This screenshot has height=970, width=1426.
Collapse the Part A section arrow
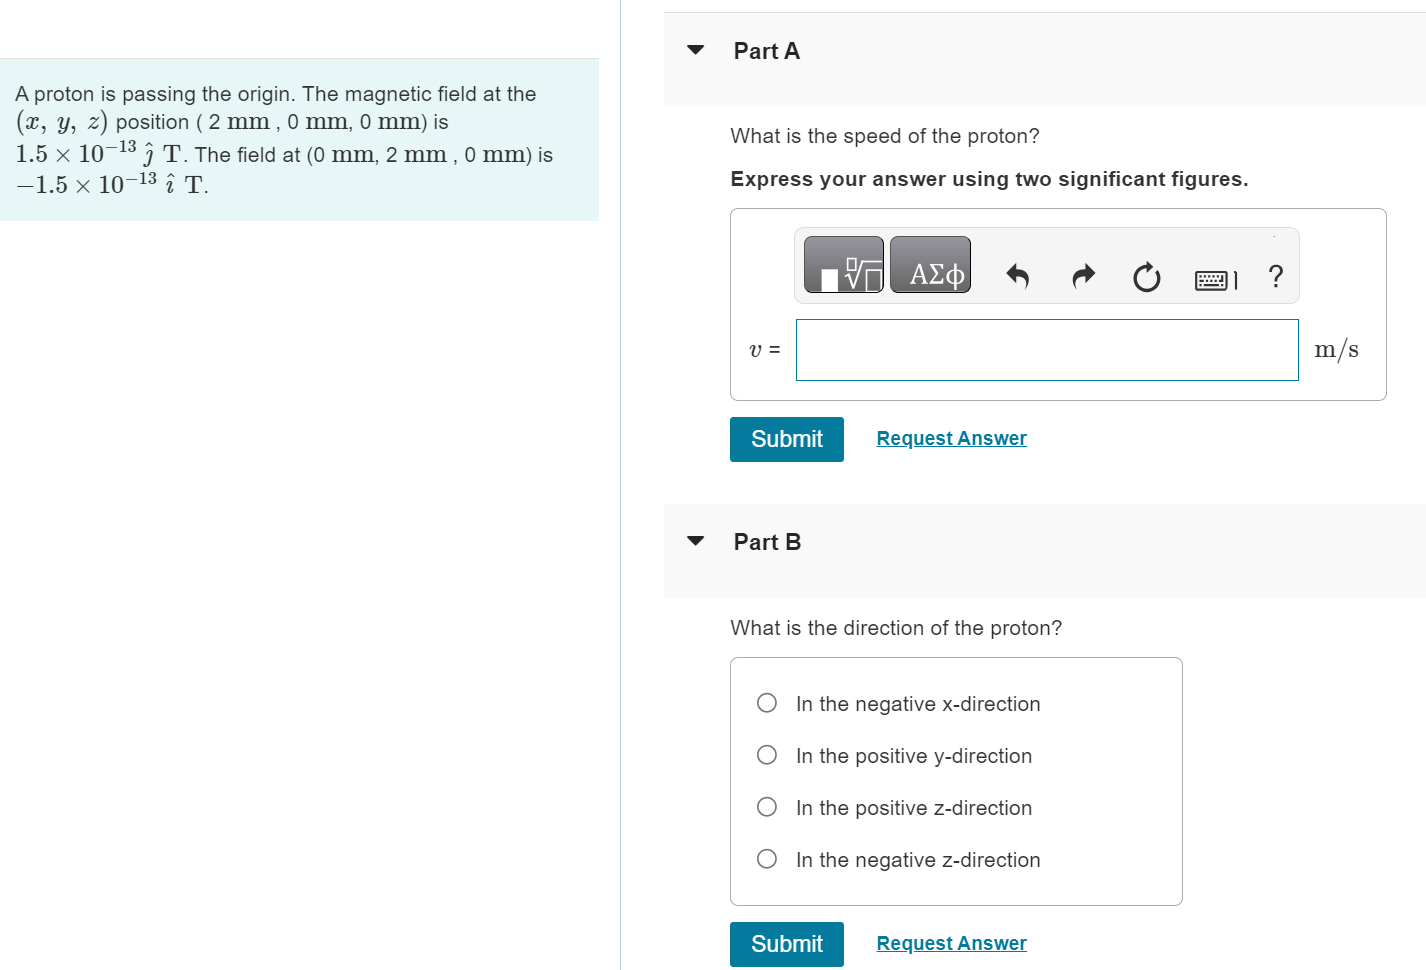[696, 50]
